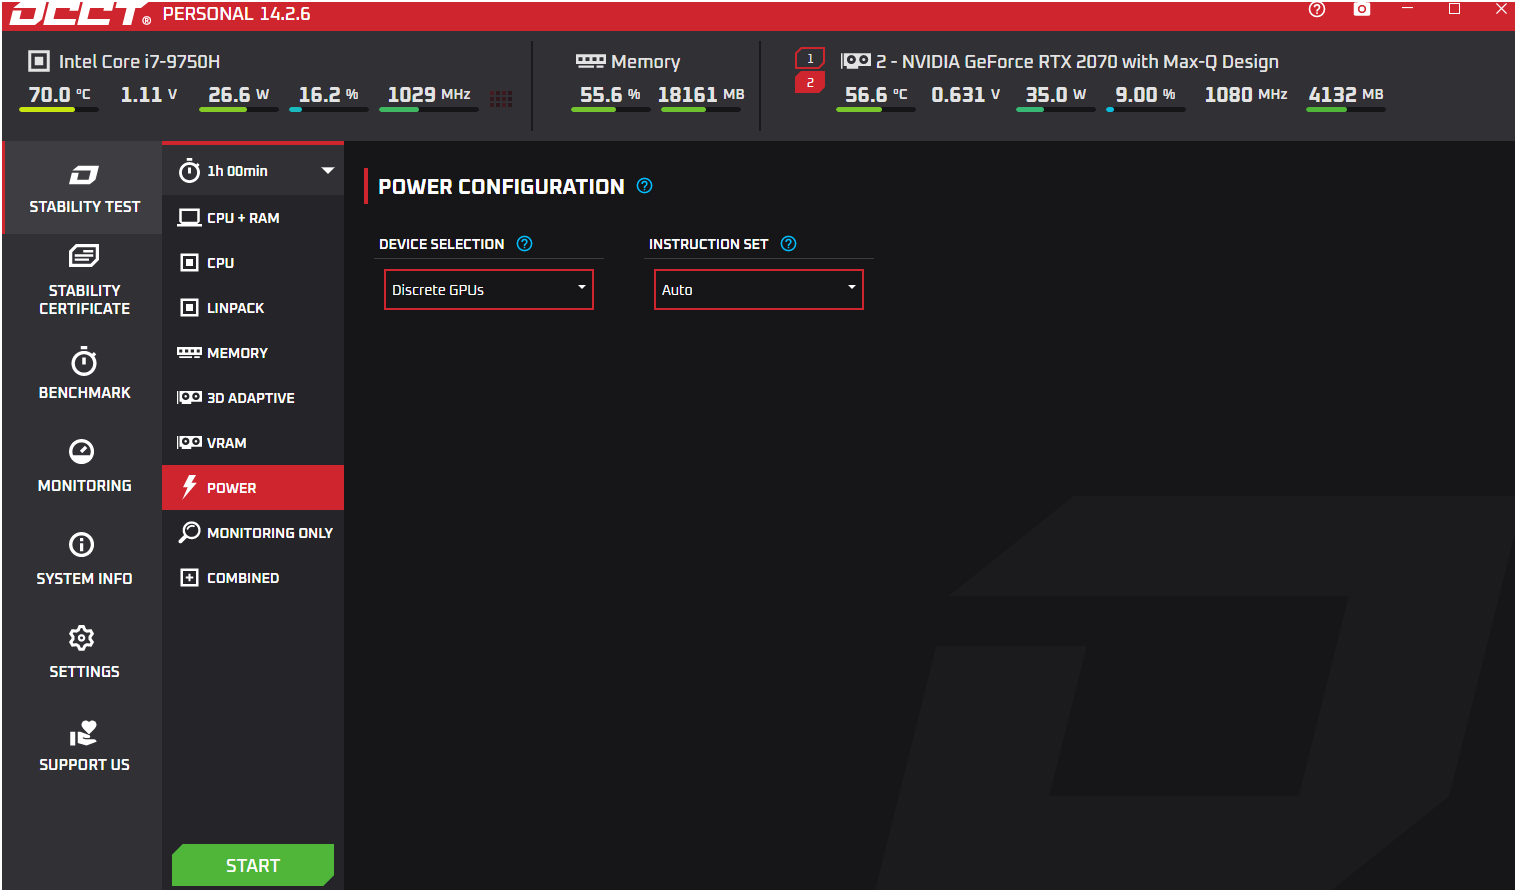Open help for Instruction Set

[x=789, y=244]
